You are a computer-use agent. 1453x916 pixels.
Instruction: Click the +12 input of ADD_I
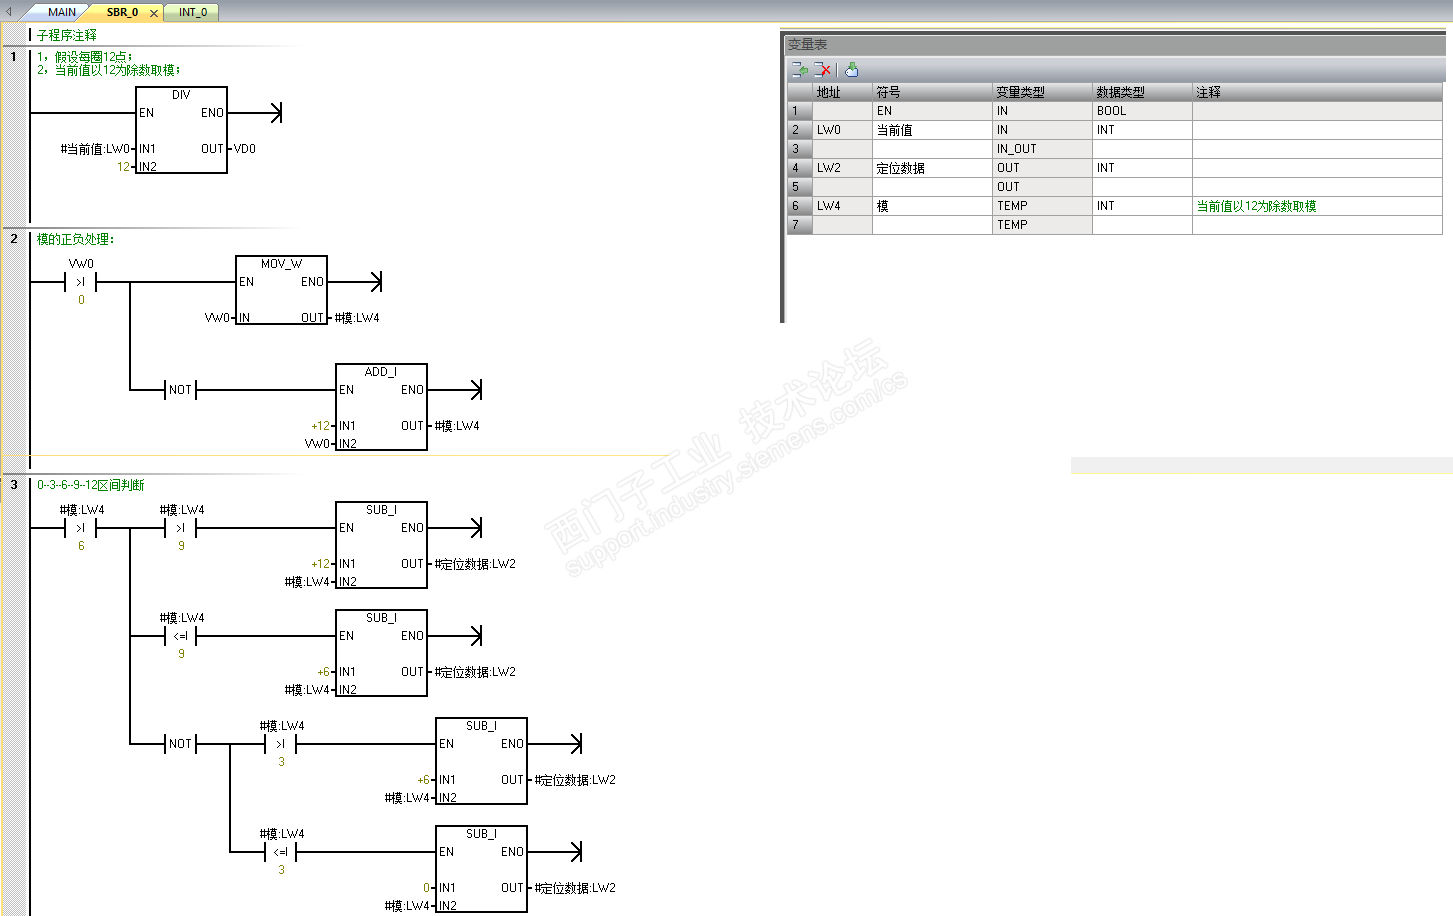click(x=320, y=426)
